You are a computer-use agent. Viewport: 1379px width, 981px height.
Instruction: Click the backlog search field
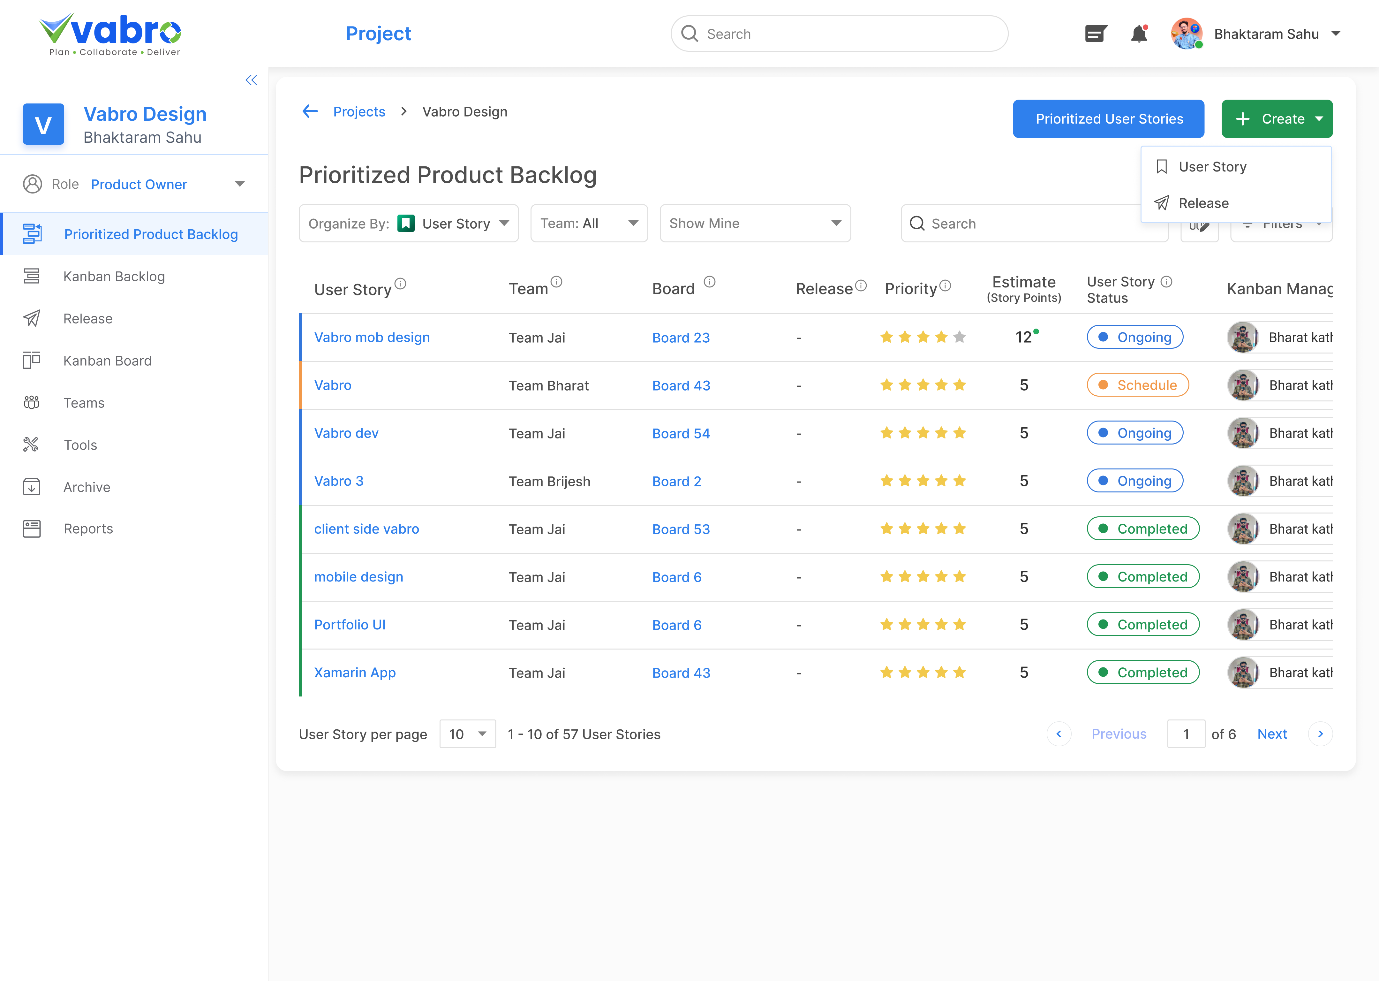click(1034, 223)
